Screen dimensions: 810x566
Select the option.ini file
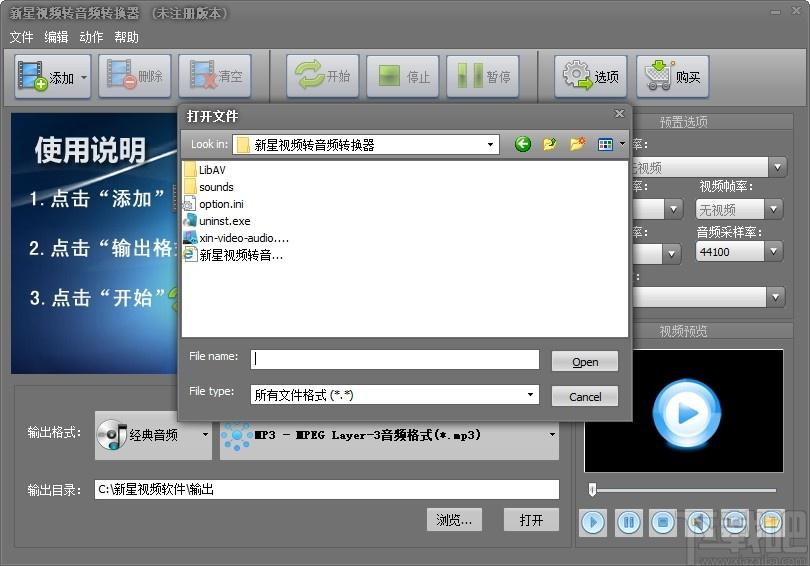point(214,203)
